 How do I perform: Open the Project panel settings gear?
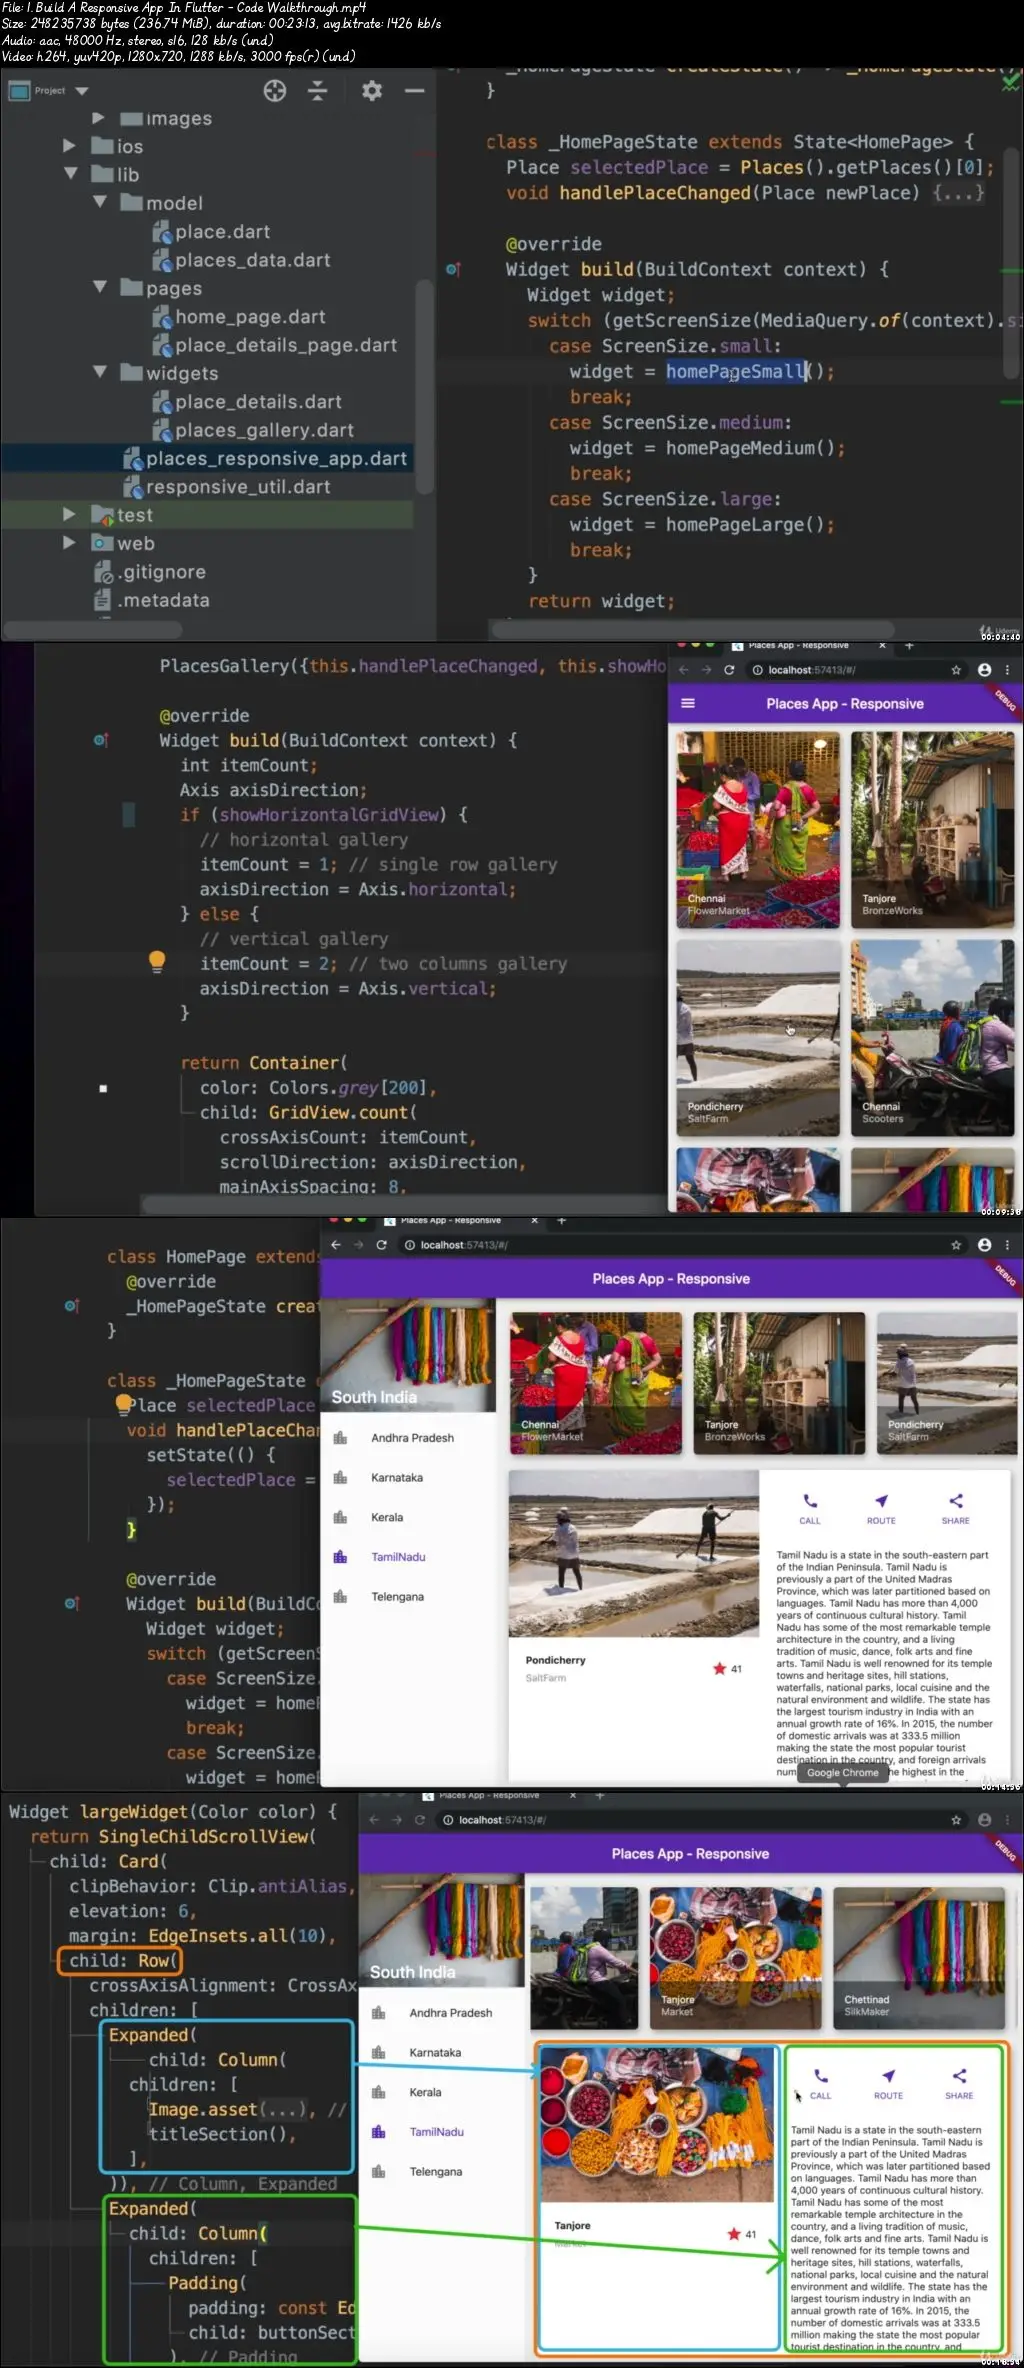[372, 91]
